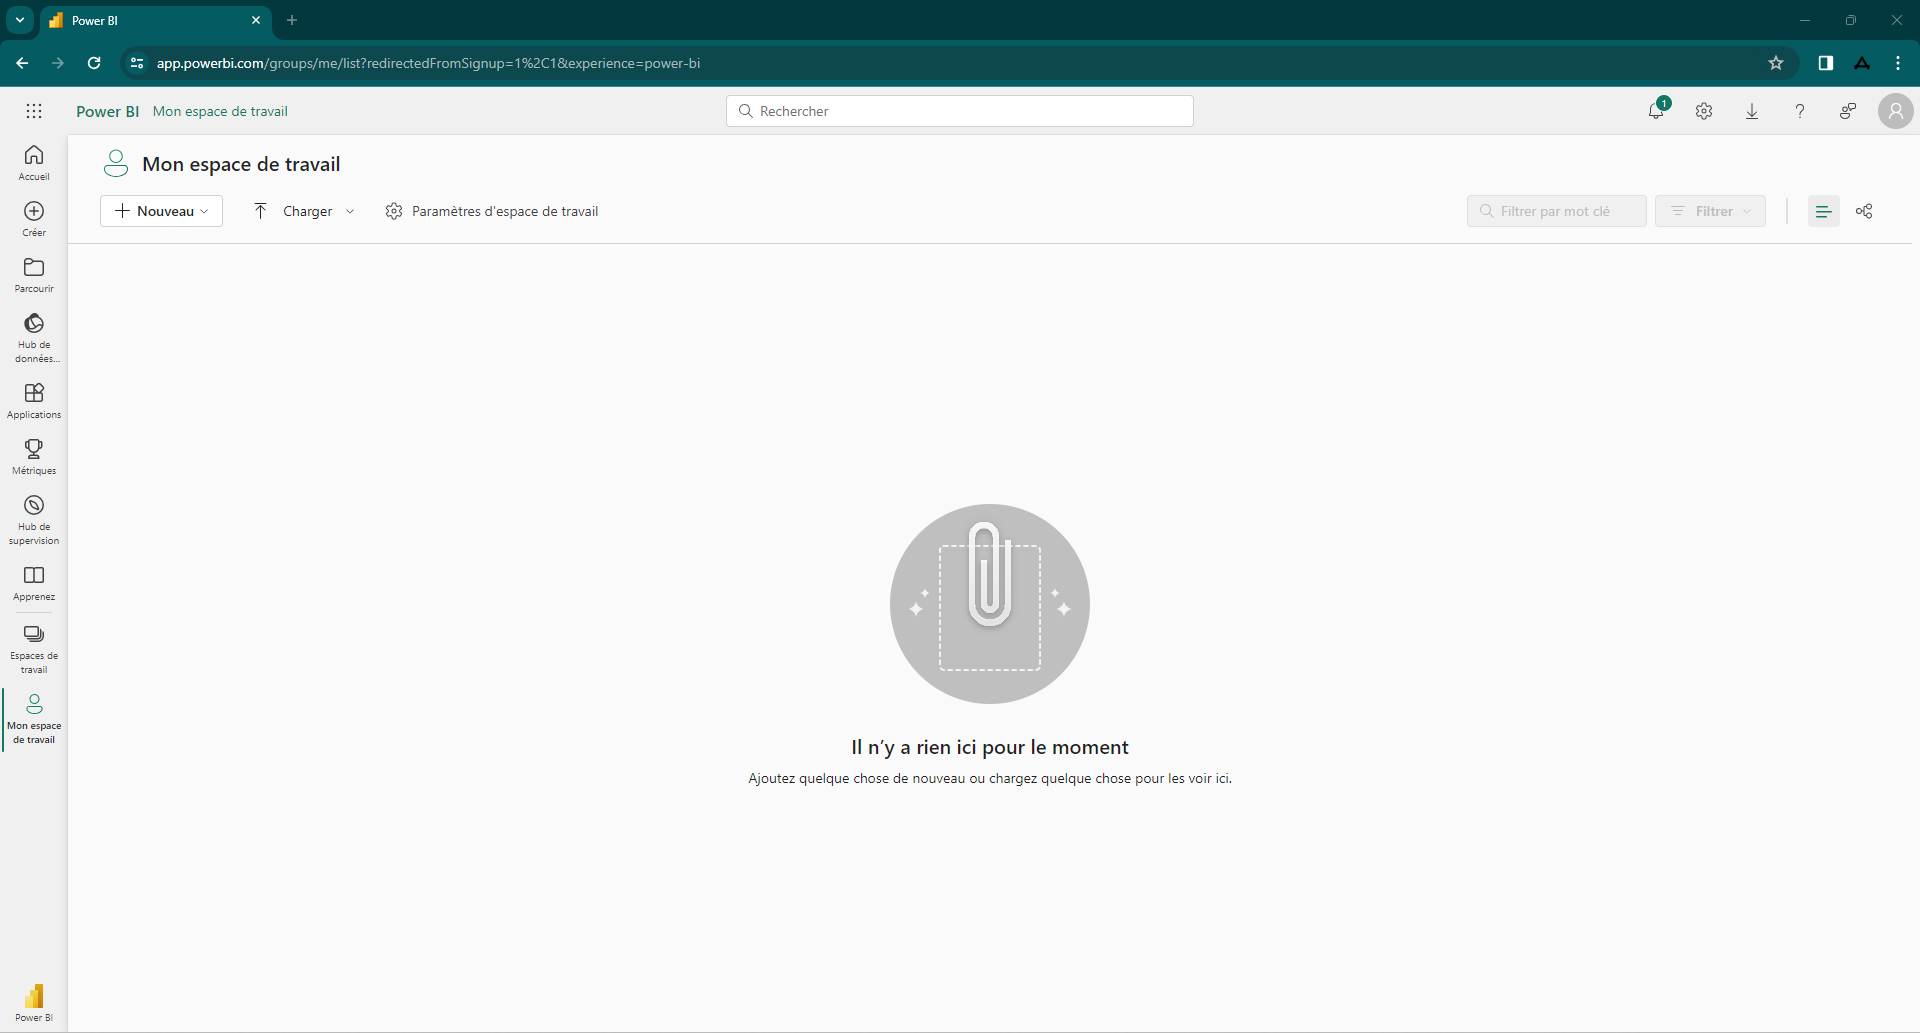
Task: Go to Accueil in sidebar
Action: pyautogui.click(x=34, y=162)
